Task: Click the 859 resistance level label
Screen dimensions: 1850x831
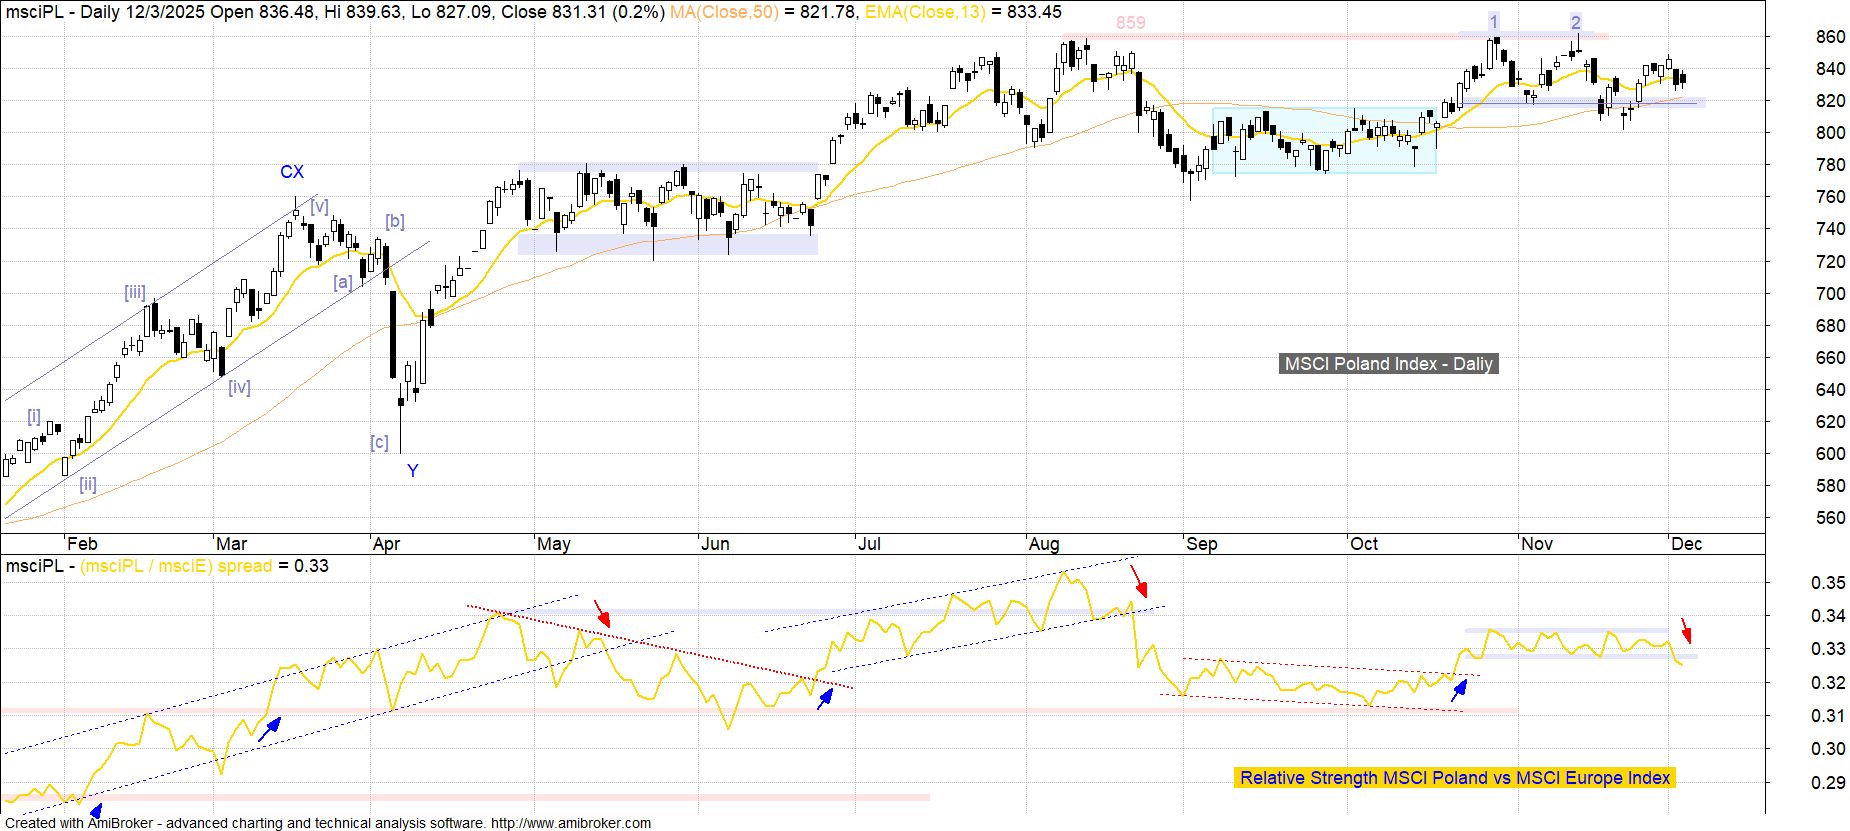Action: coord(1130,23)
